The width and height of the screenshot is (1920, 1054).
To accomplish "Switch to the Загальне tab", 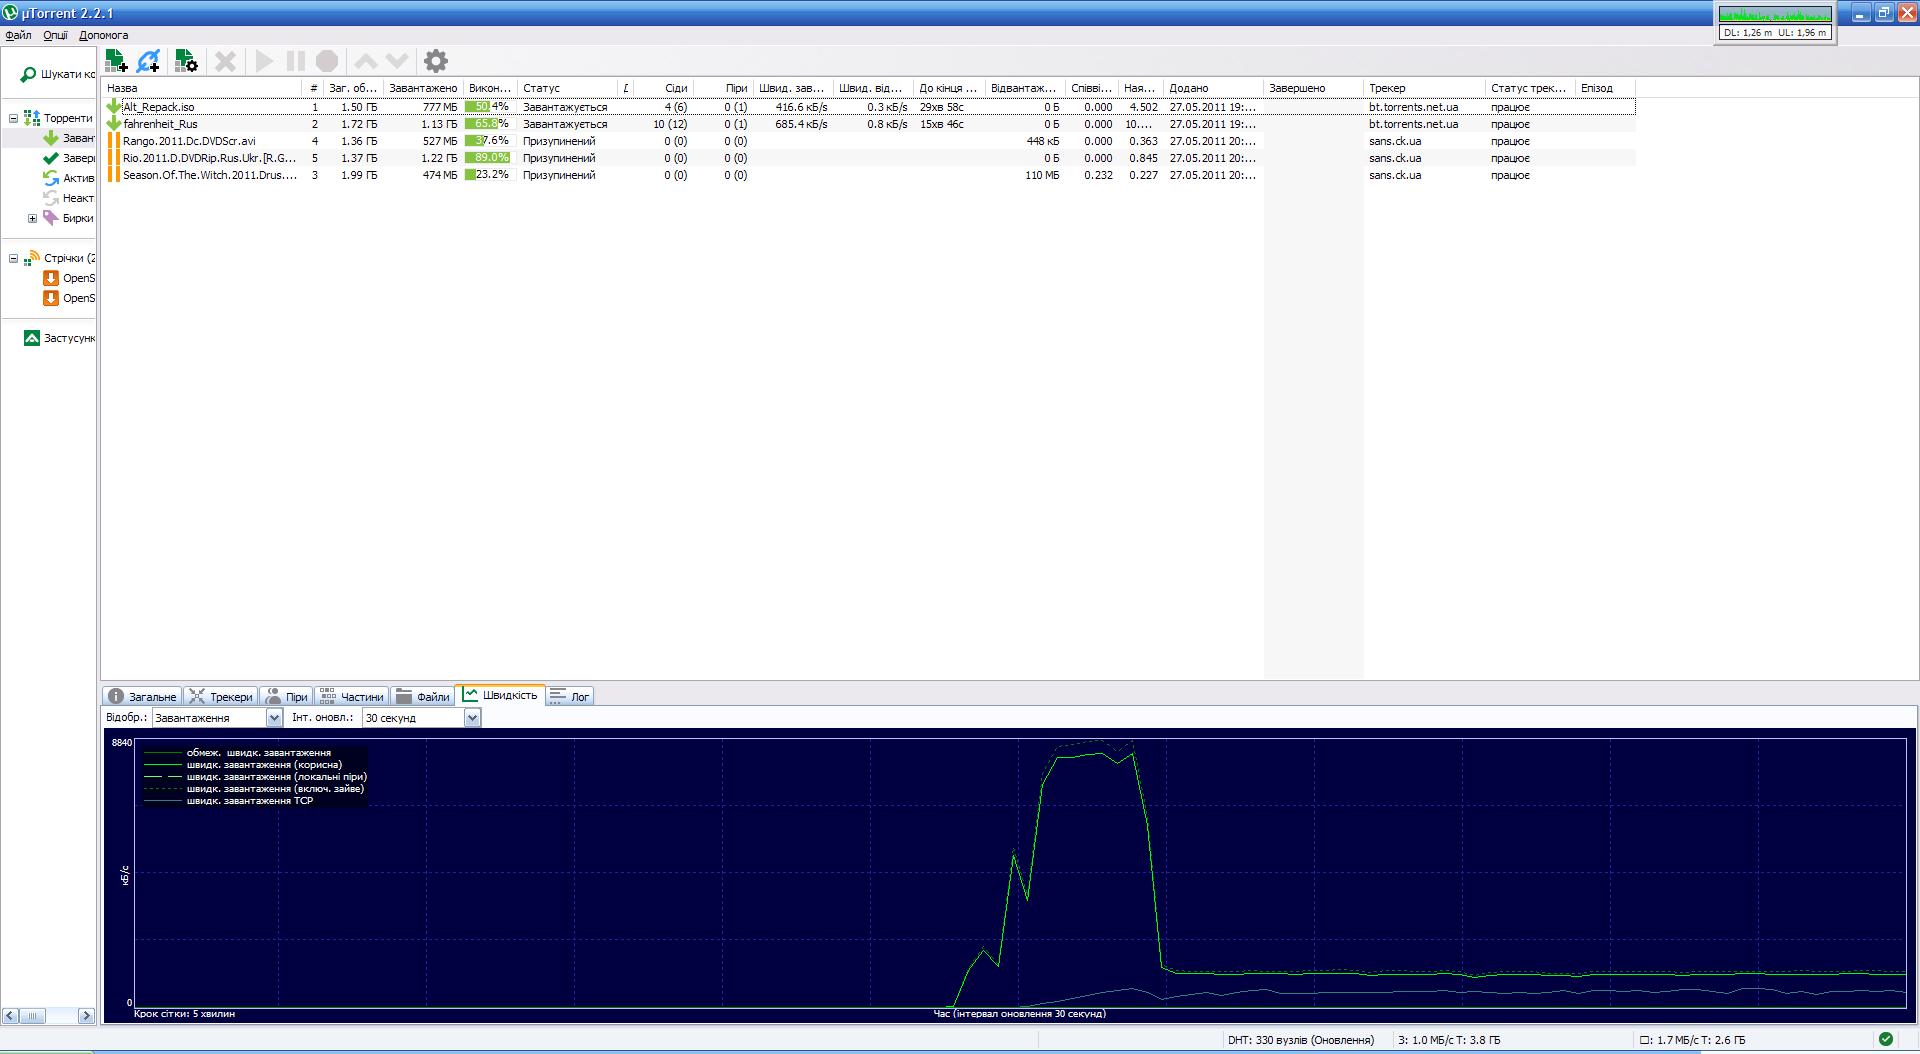I will pyautogui.click(x=142, y=696).
